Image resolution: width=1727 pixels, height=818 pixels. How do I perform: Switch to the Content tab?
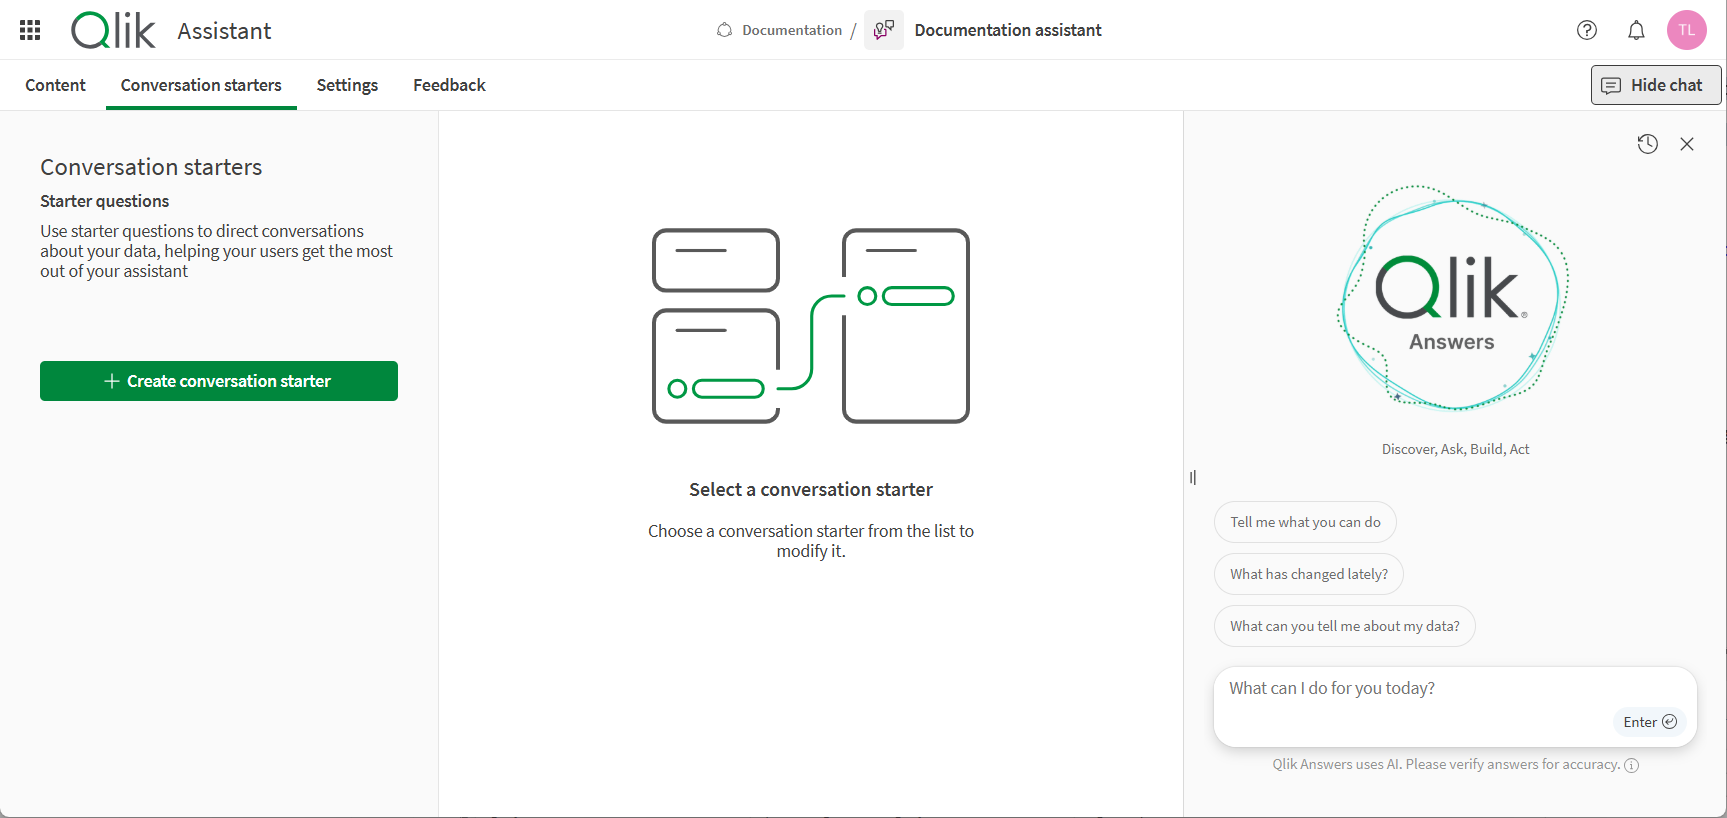click(x=55, y=85)
